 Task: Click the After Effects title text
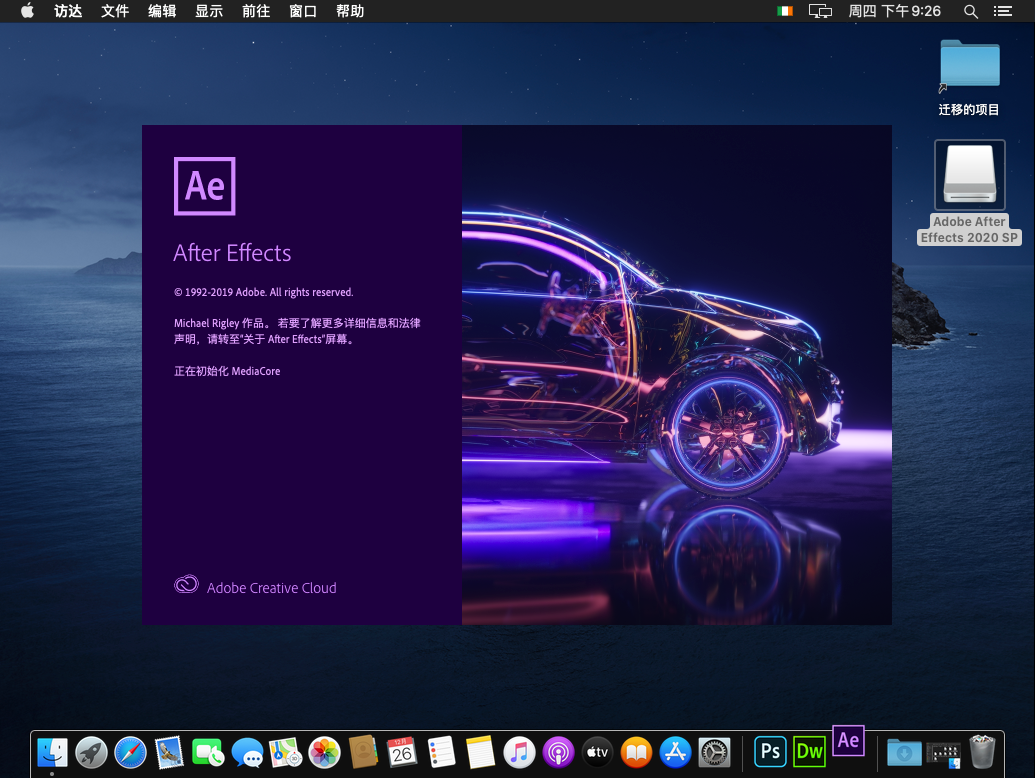(232, 253)
